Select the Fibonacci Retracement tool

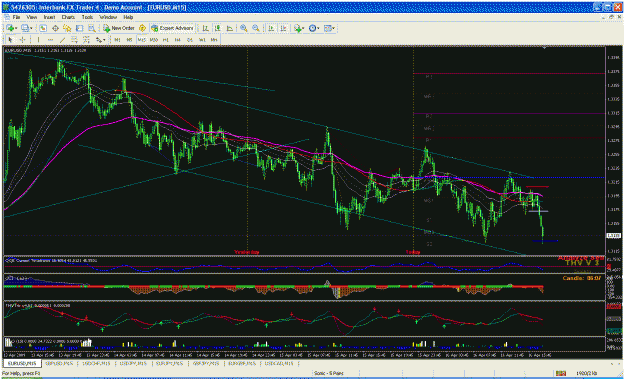[86, 40]
